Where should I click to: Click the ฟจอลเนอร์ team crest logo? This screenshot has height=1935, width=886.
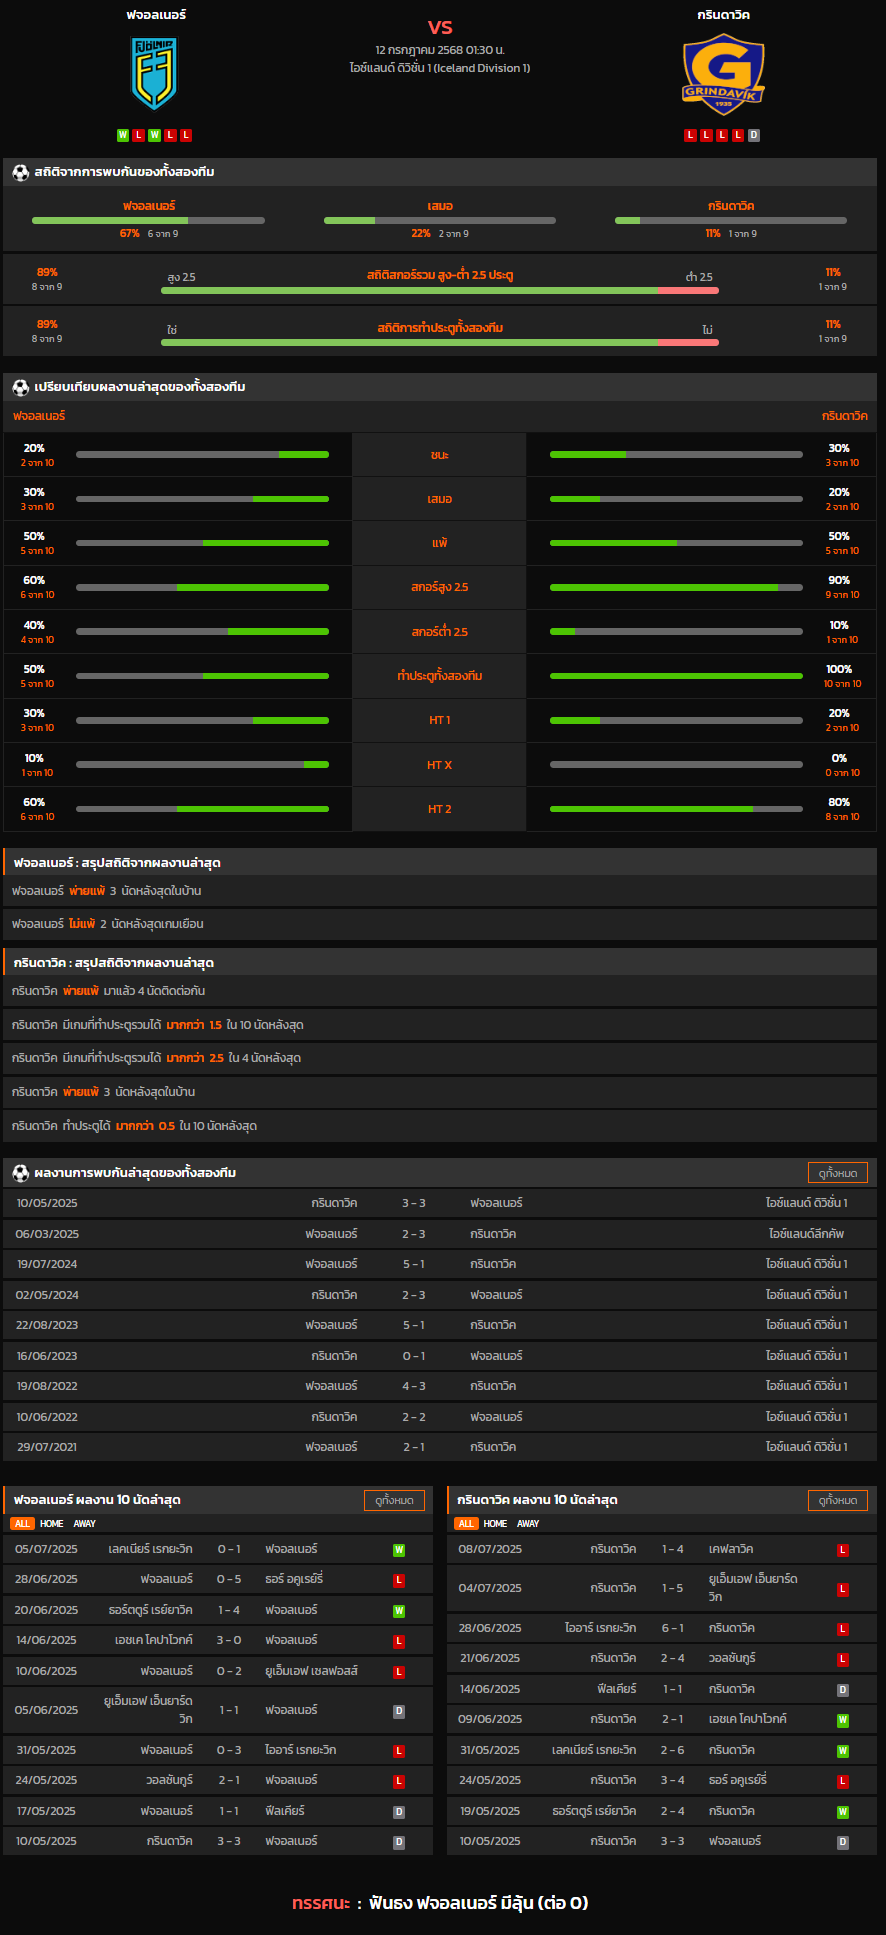pos(154,74)
